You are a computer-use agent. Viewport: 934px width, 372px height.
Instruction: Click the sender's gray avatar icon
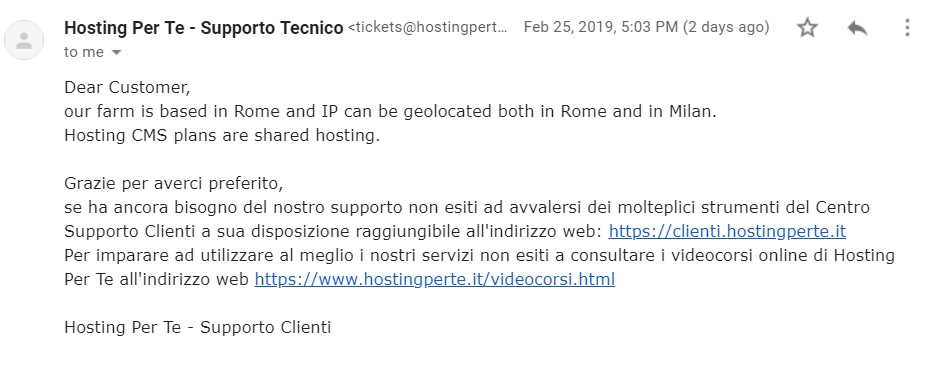pos(24,40)
